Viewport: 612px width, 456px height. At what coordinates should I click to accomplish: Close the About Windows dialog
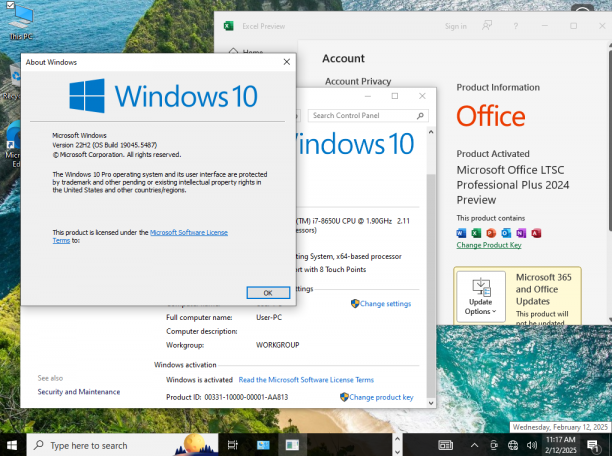click(x=286, y=62)
